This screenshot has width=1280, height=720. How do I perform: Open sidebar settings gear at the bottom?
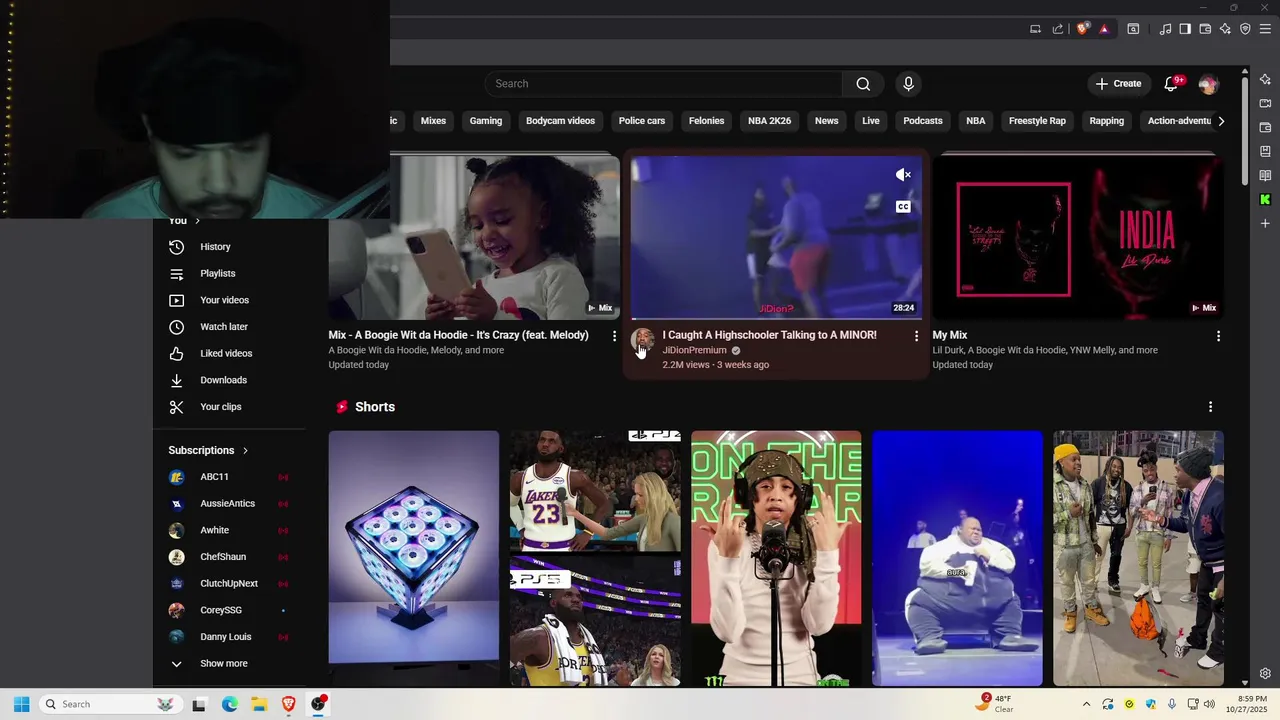coord(1265,674)
